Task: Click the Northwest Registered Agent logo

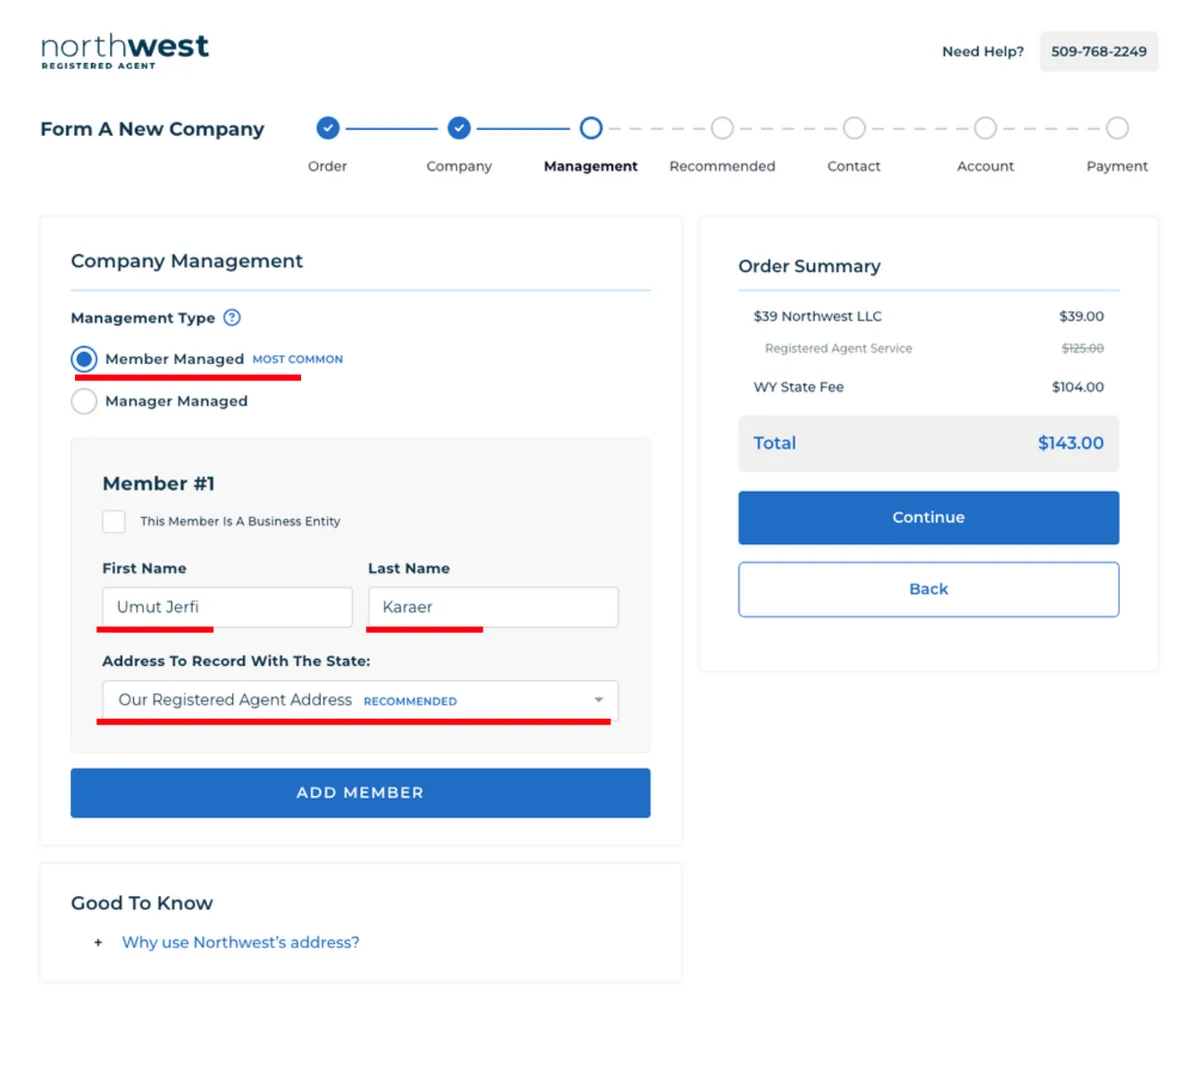Action: pos(125,51)
